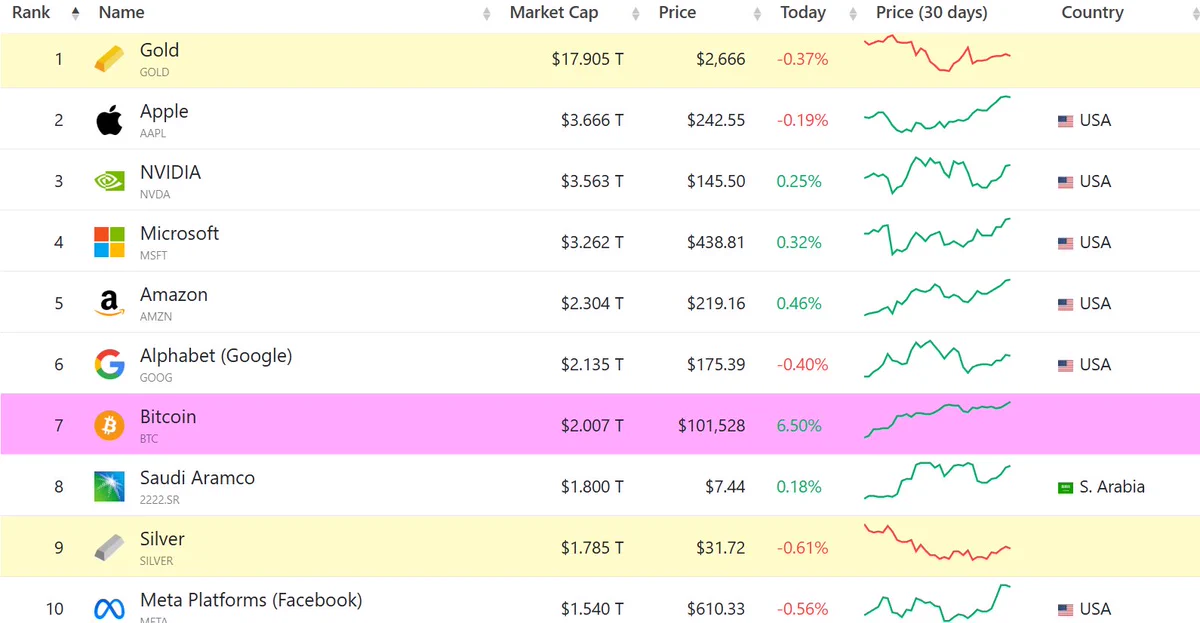Image resolution: width=1200 pixels, height=623 pixels.
Task: Open the Bitcoin asset link
Action: point(168,417)
